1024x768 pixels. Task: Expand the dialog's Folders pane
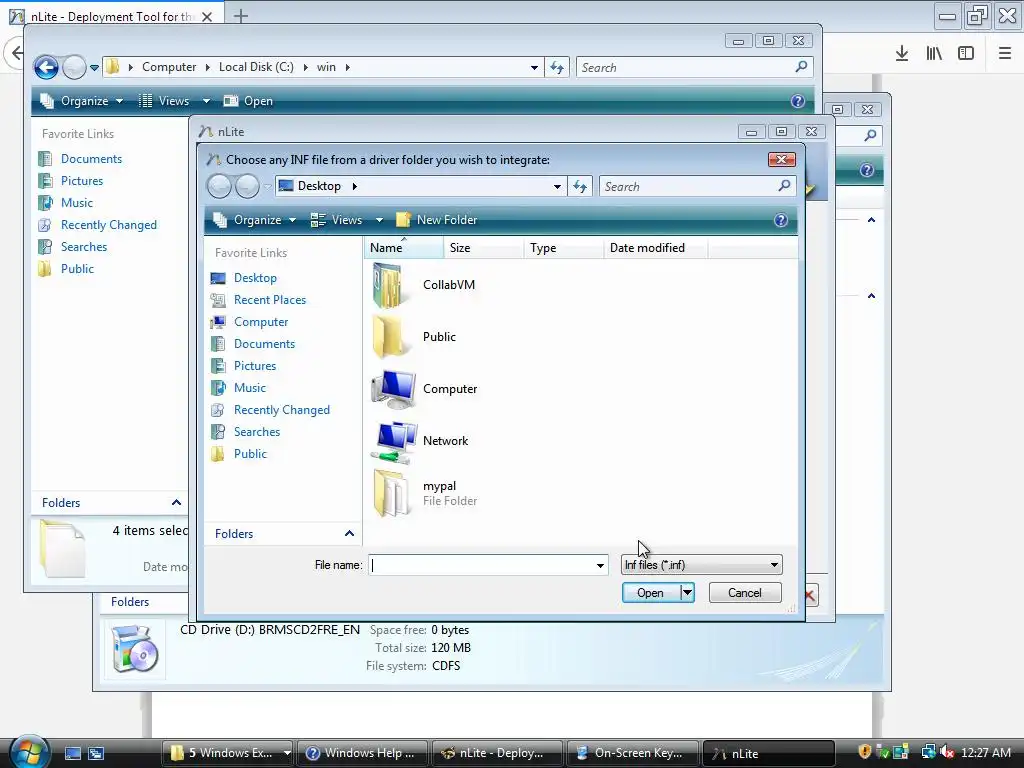click(x=349, y=534)
